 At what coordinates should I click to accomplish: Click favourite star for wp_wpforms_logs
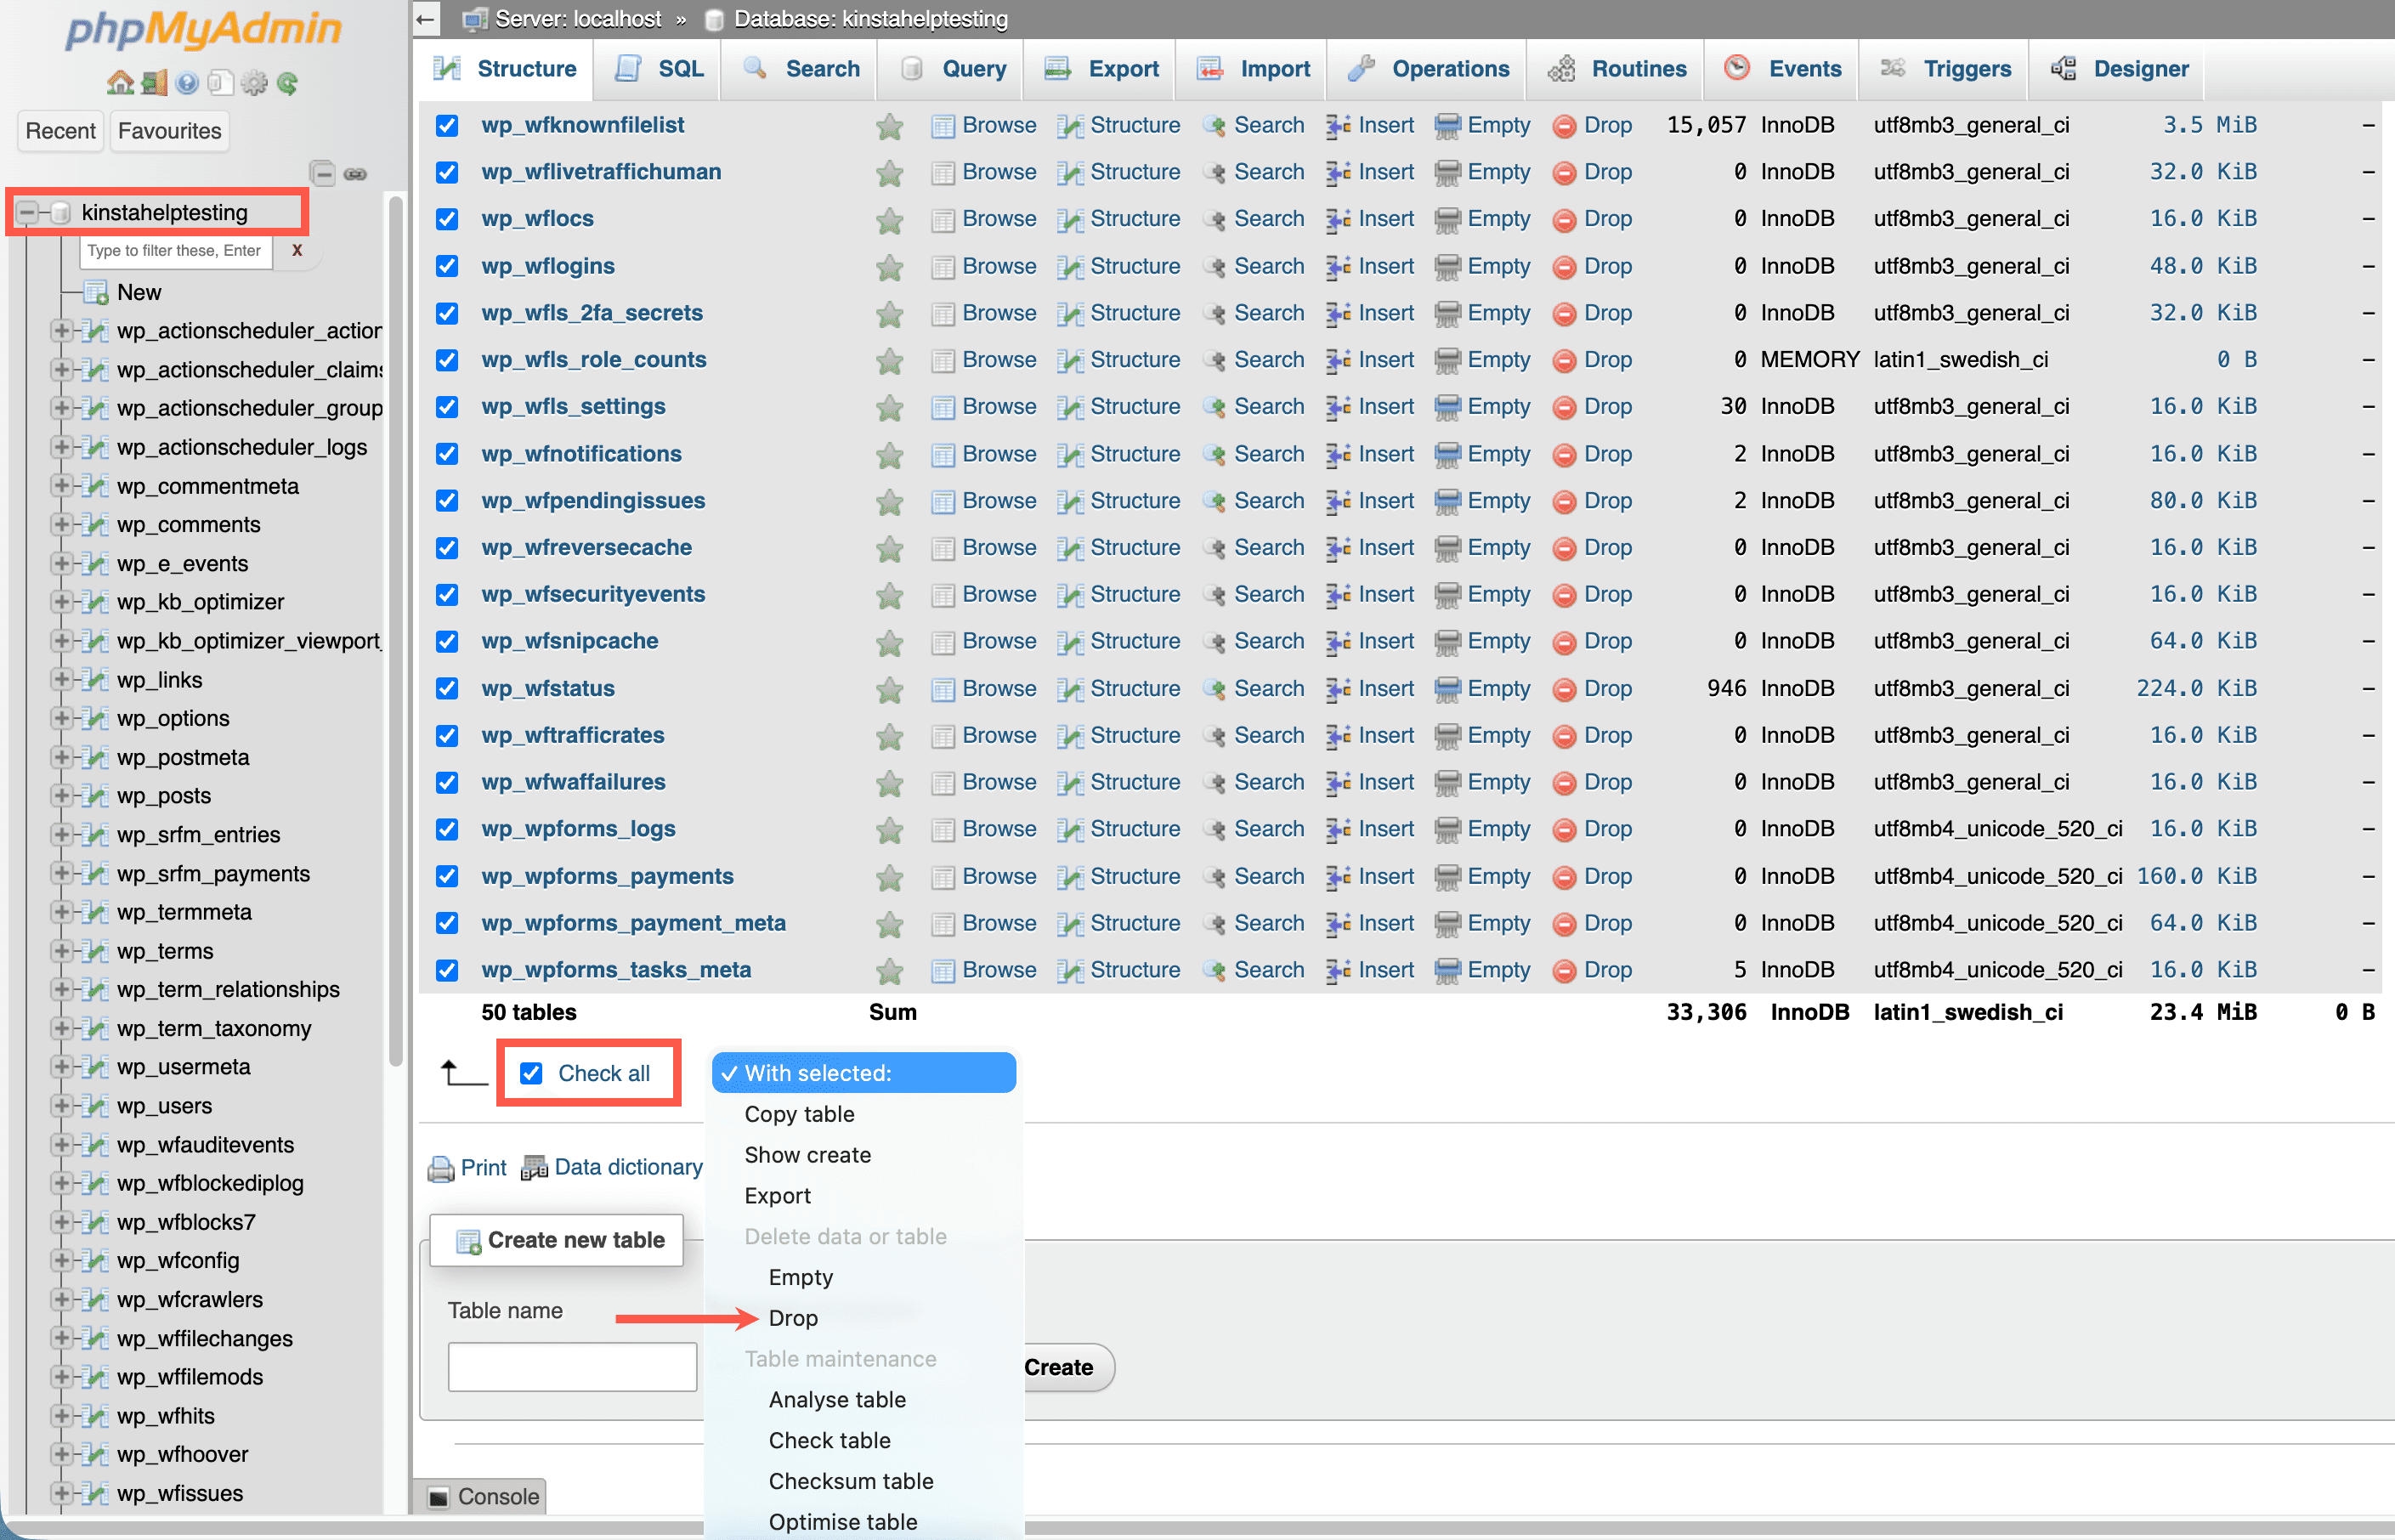889,830
